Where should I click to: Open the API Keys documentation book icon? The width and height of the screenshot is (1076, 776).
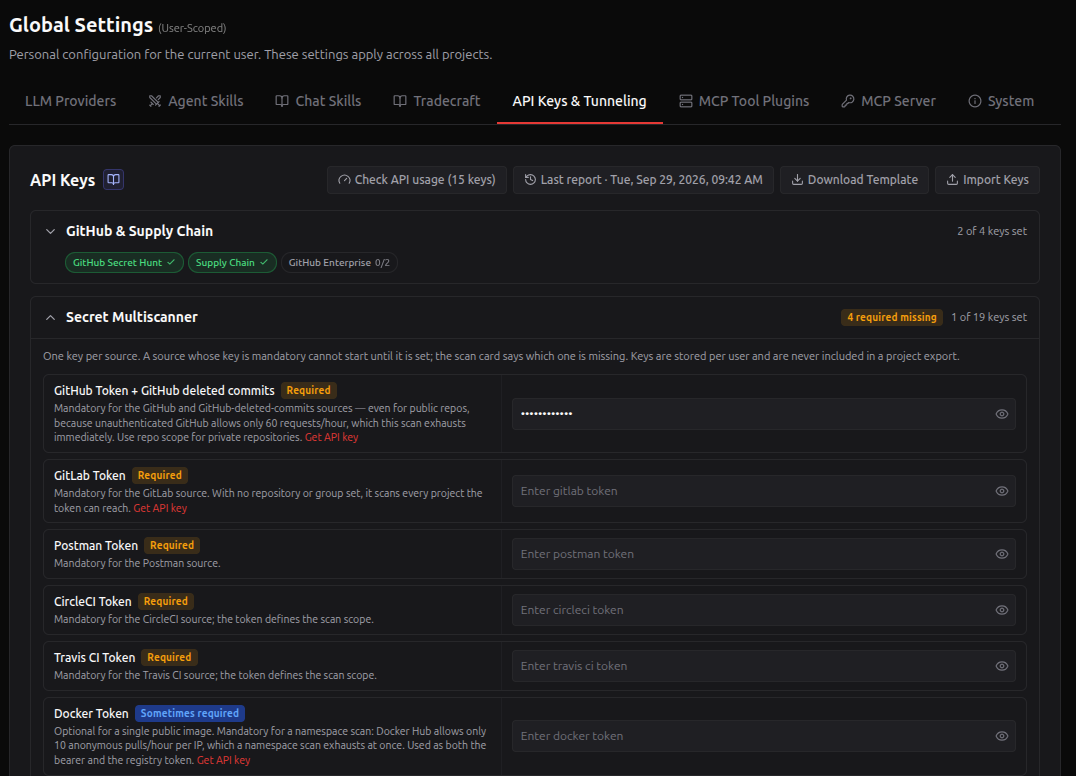(113, 180)
